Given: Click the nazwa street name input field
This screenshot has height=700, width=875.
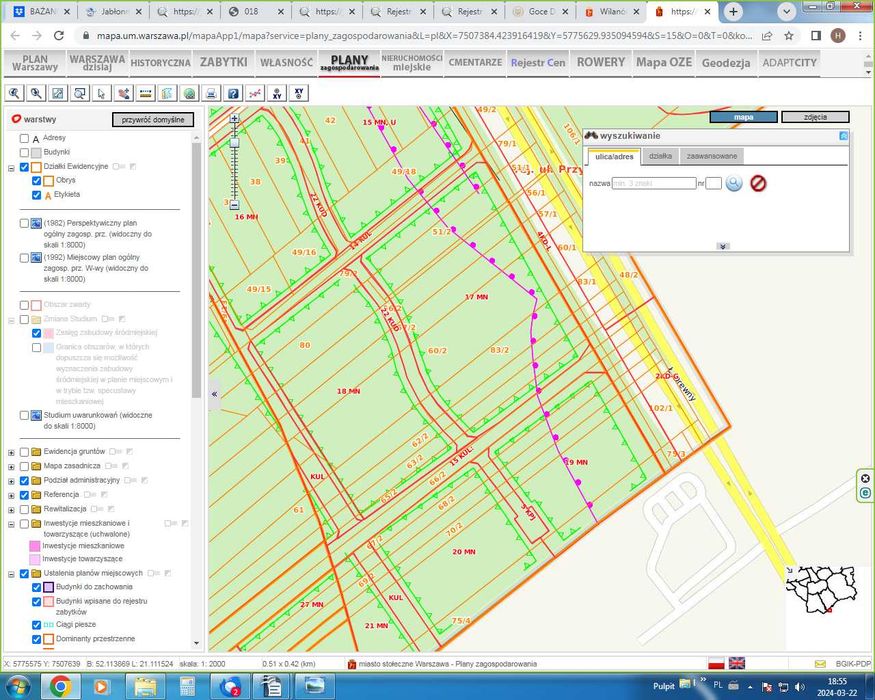Looking at the screenshot, I should (654, 183).
